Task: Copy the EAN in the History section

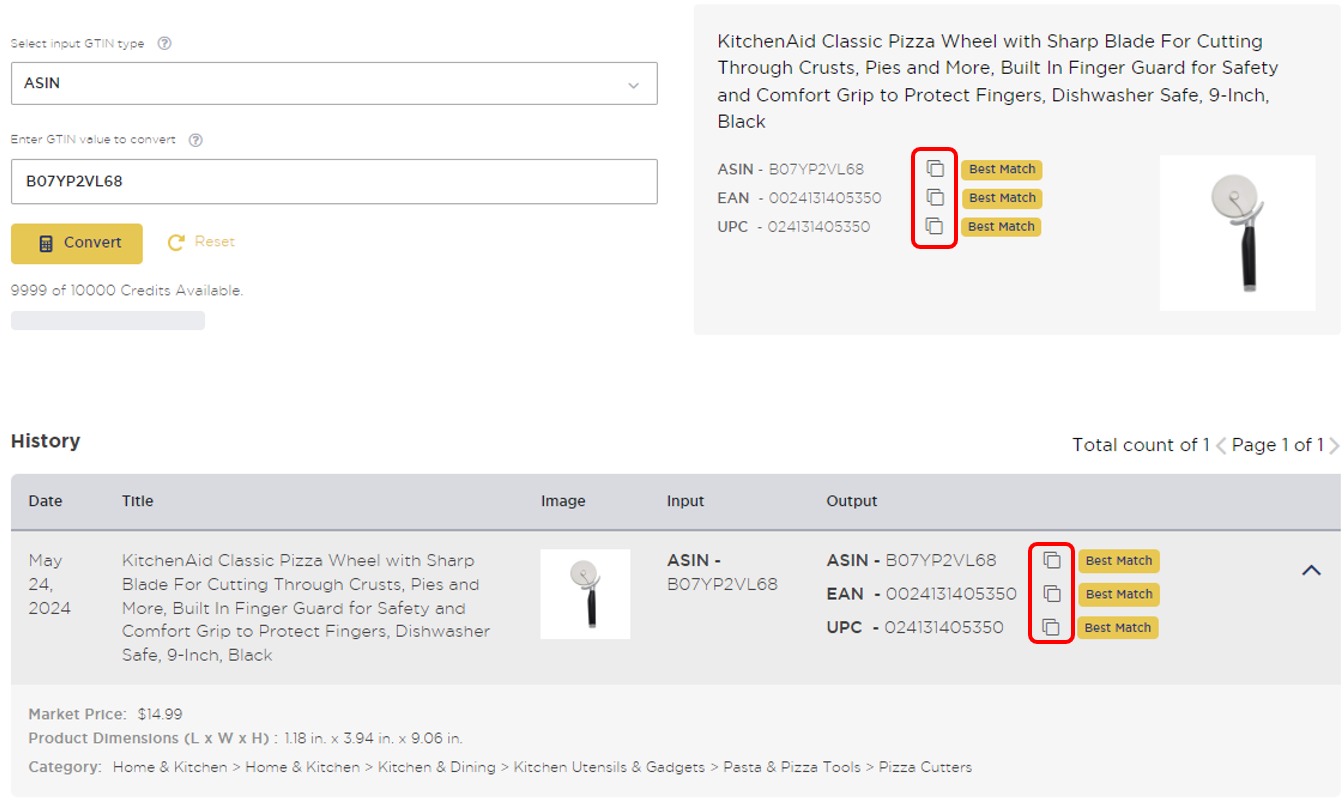Action: (1052, 594)
